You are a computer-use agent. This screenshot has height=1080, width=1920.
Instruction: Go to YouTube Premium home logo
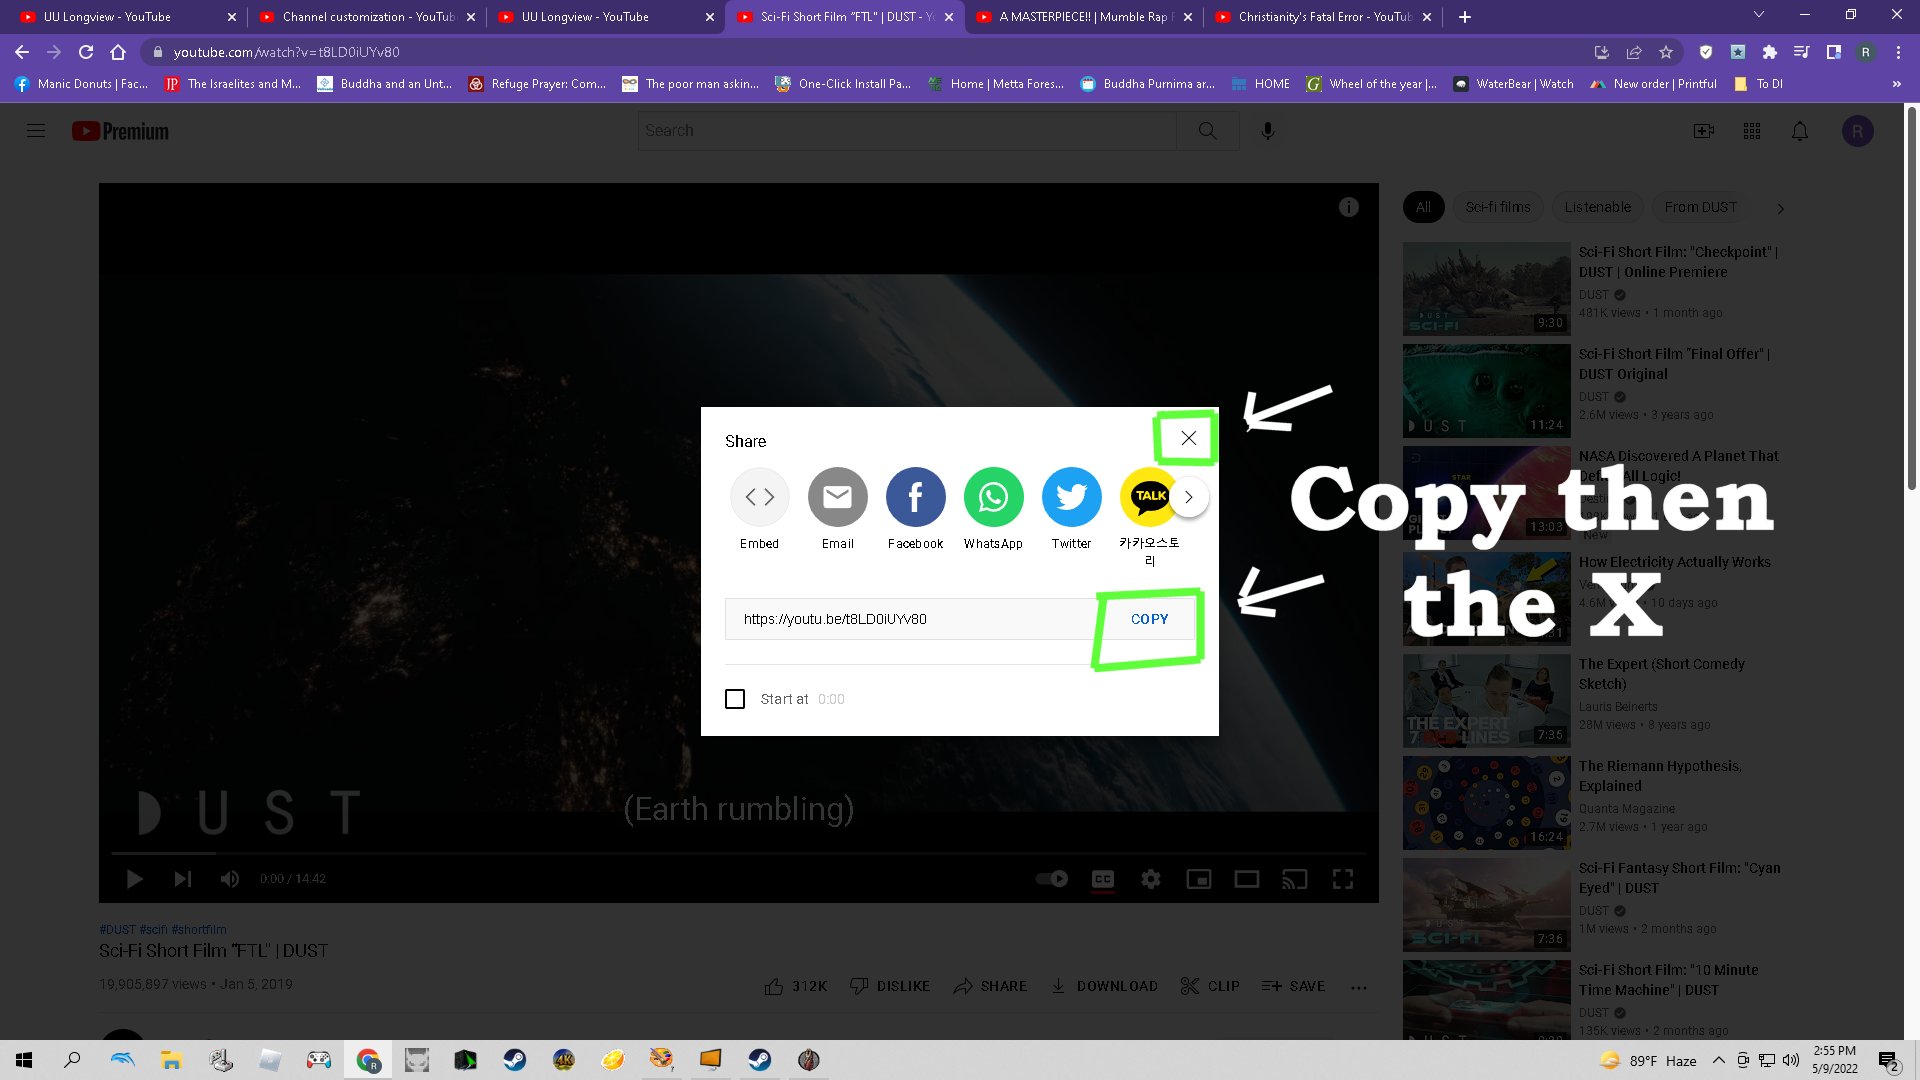tap(120, 131)
